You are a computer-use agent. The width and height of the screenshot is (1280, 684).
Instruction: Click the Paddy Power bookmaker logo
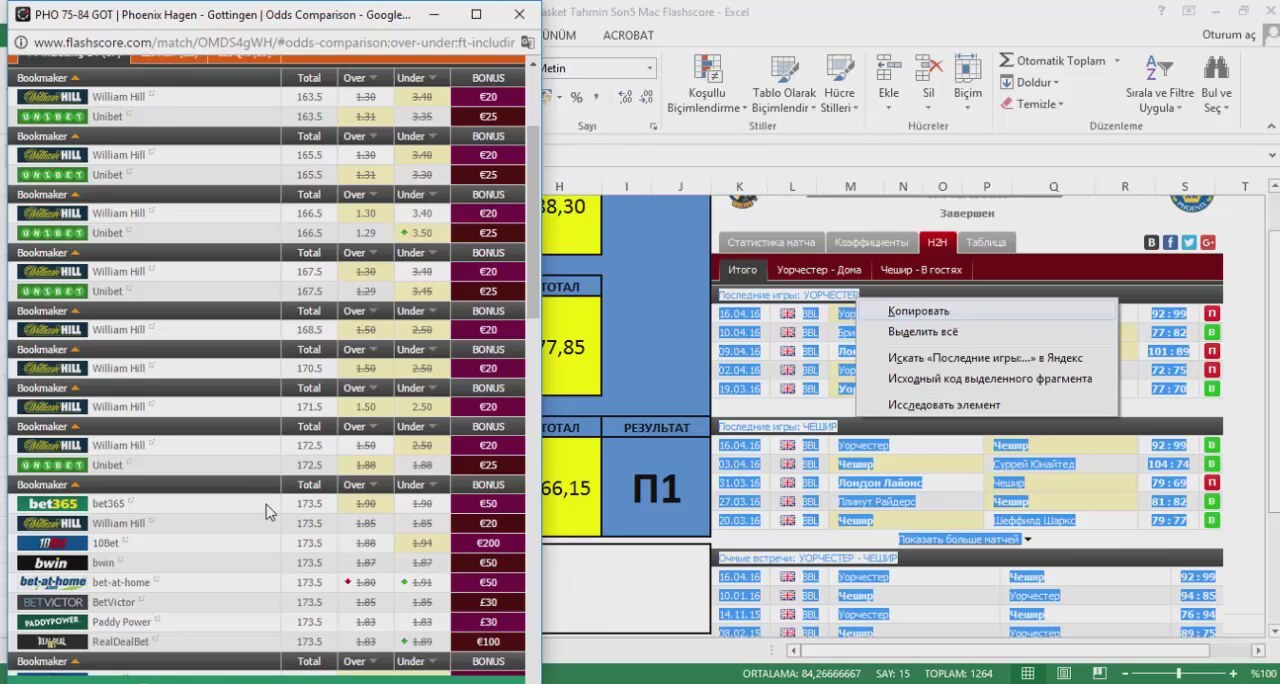tap(52, 622)
